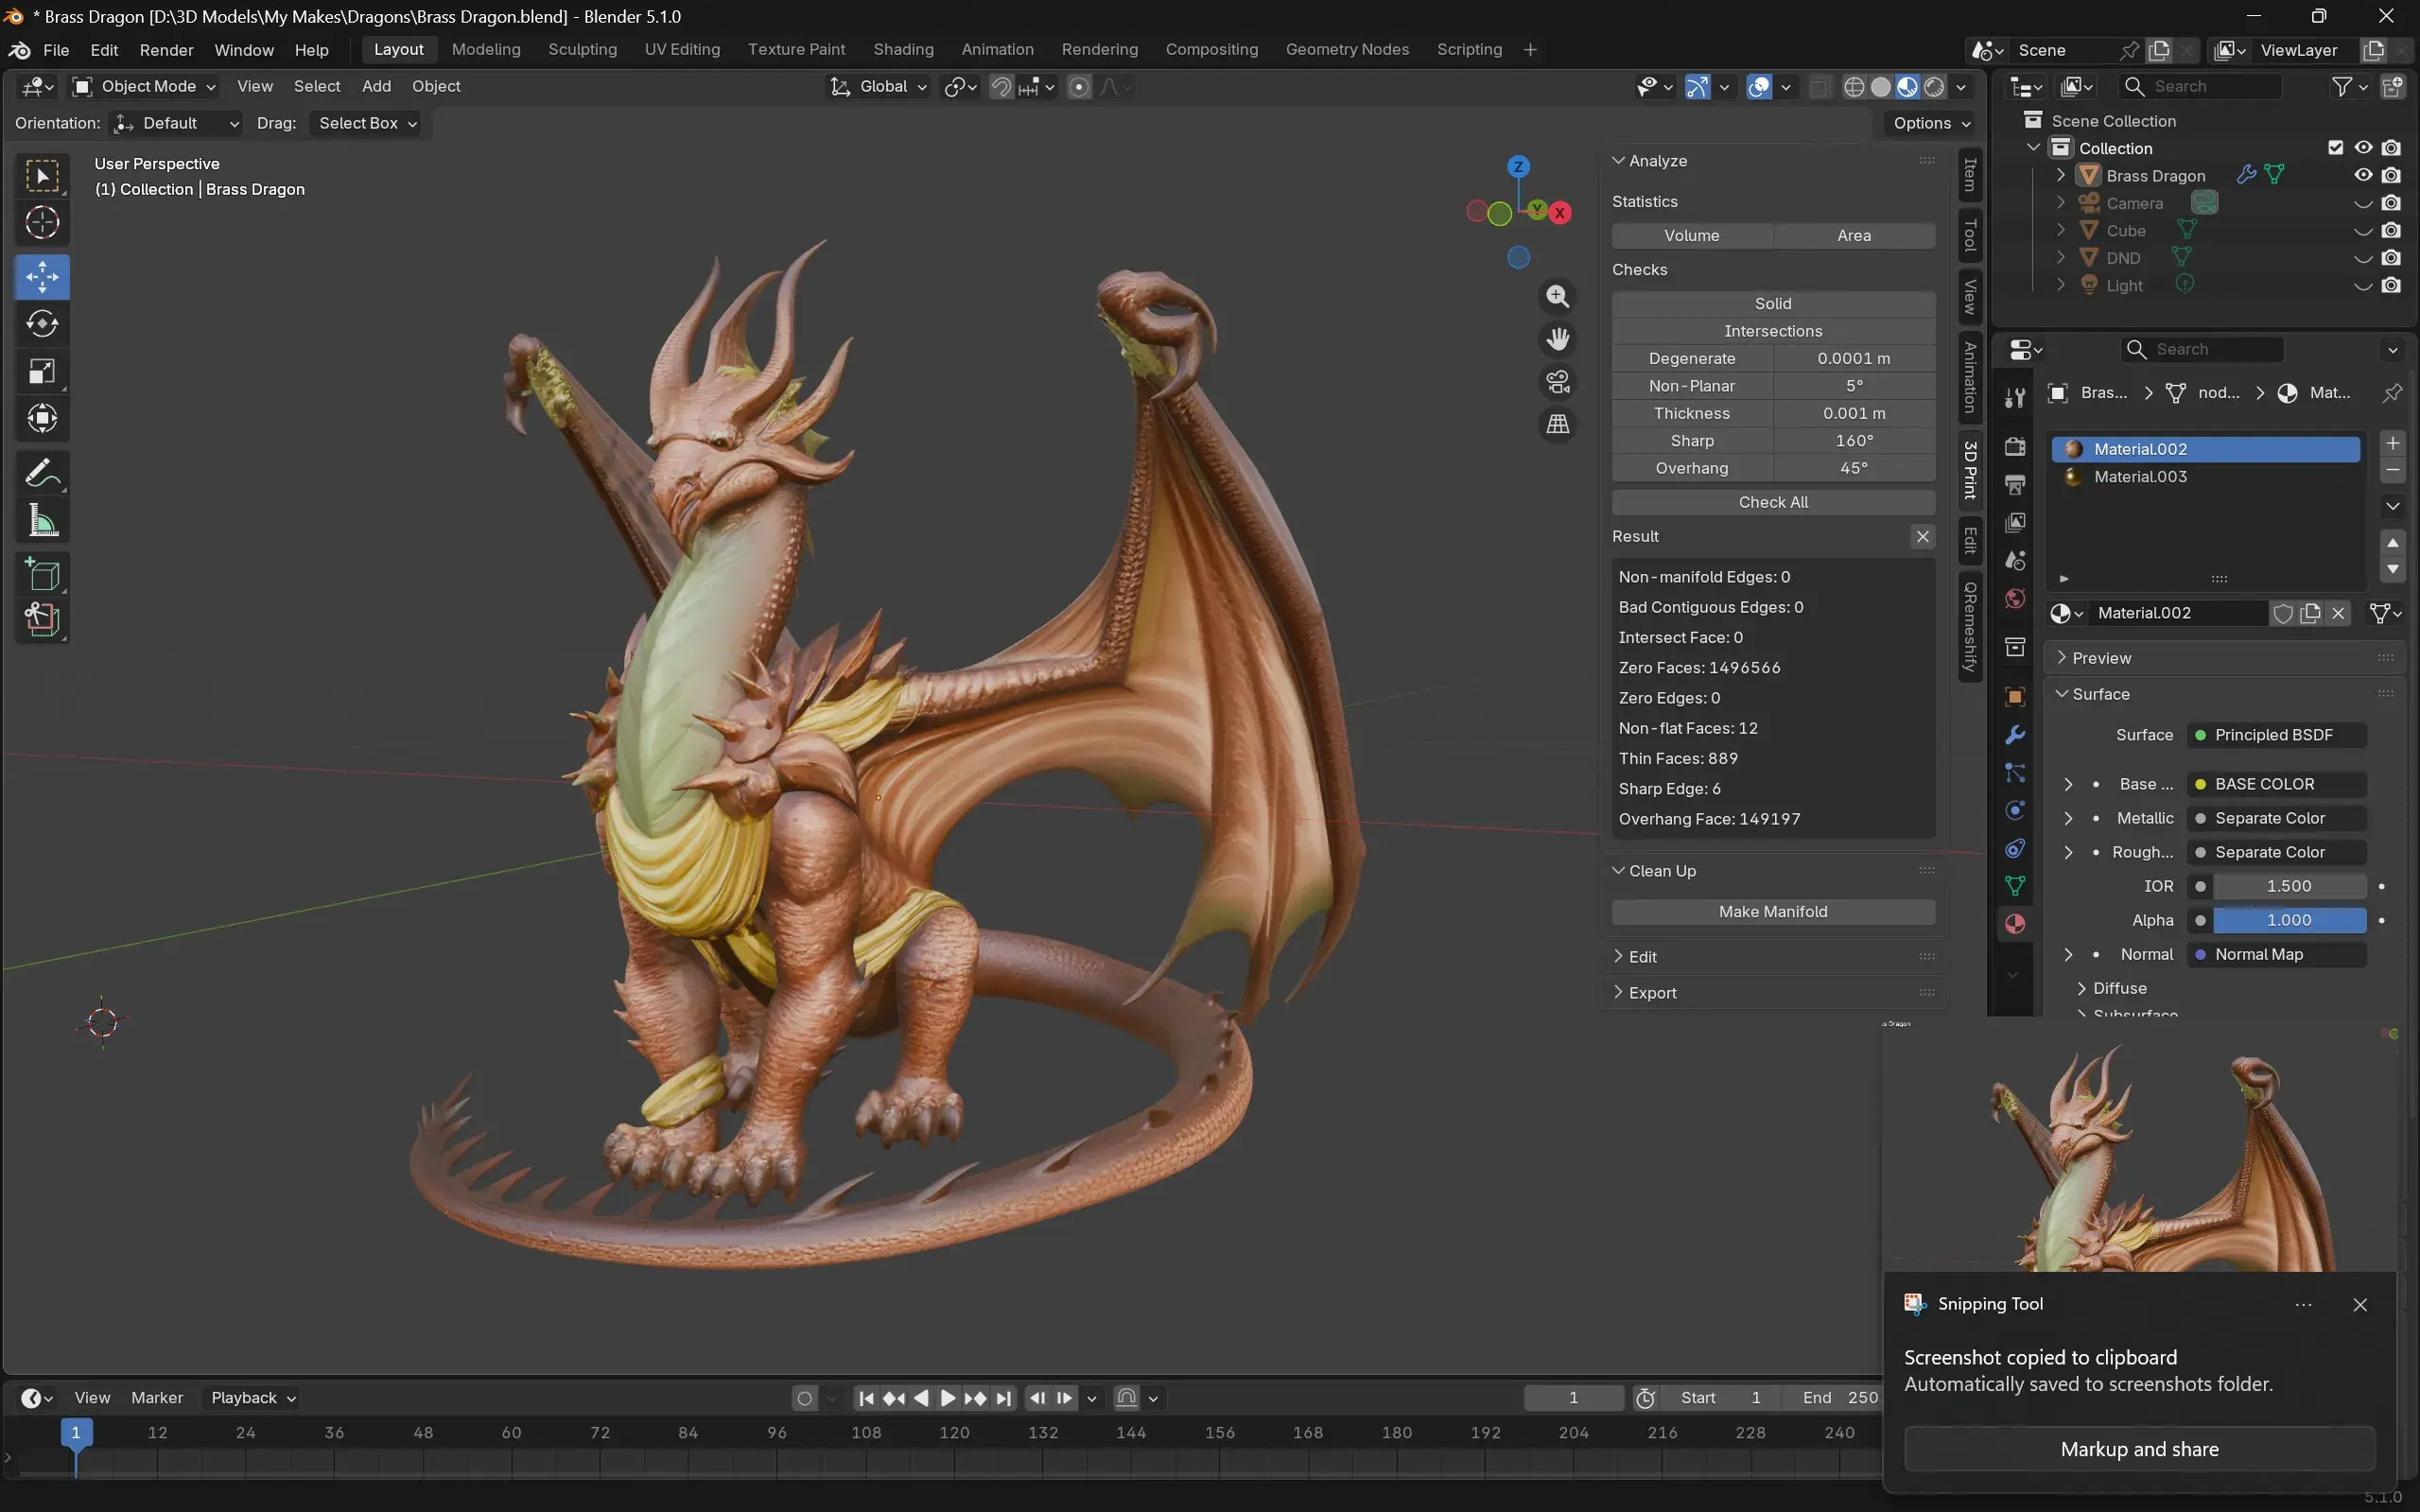The image size is (2420, 1512).
Task: Disable rendering for the DND object
Action: (x=2391, y=258)
